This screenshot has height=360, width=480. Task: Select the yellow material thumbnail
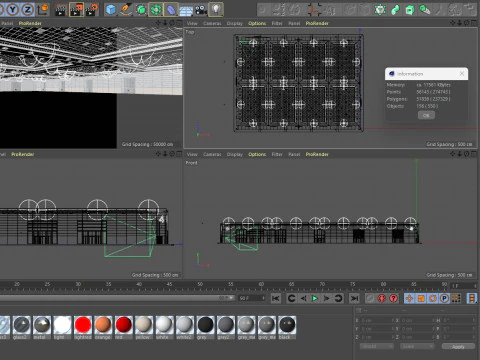coord(144,325)
